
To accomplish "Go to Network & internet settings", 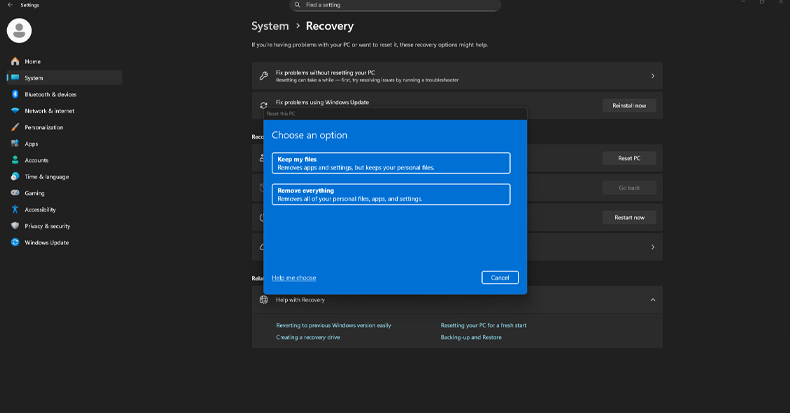I will tap(64, 111).
